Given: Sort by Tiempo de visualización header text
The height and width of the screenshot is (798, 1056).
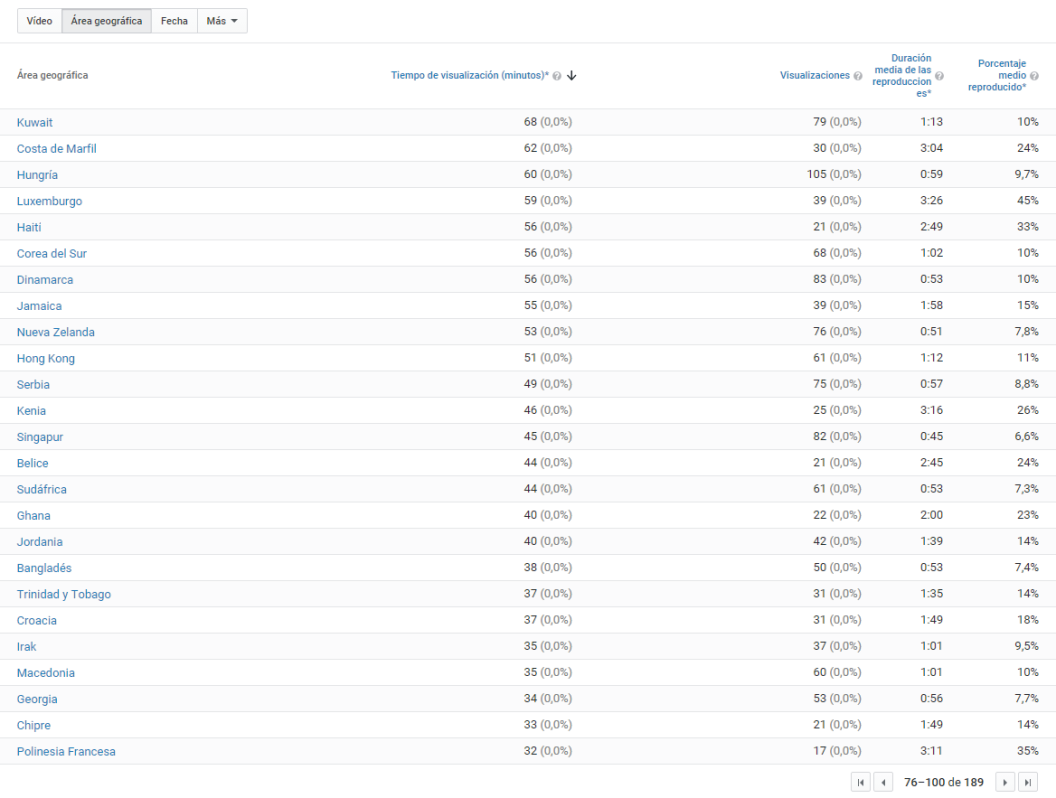Looking at the screenshot, I should point(469,76).
